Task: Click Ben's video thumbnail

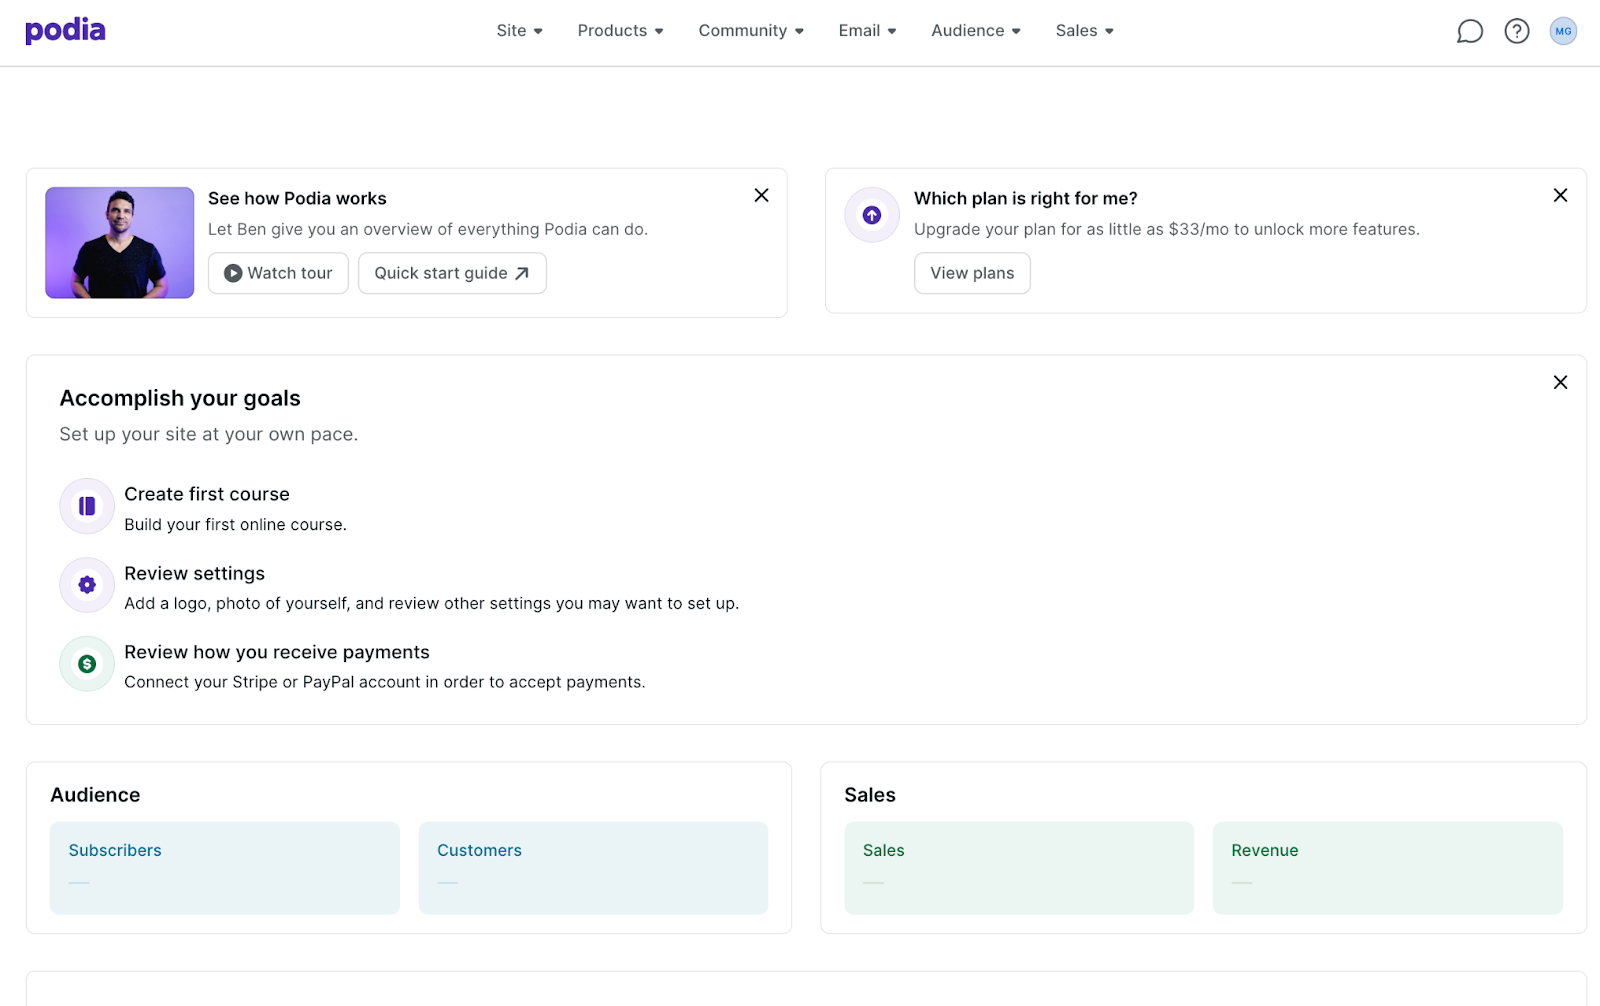Action: (x=120, y=243)
